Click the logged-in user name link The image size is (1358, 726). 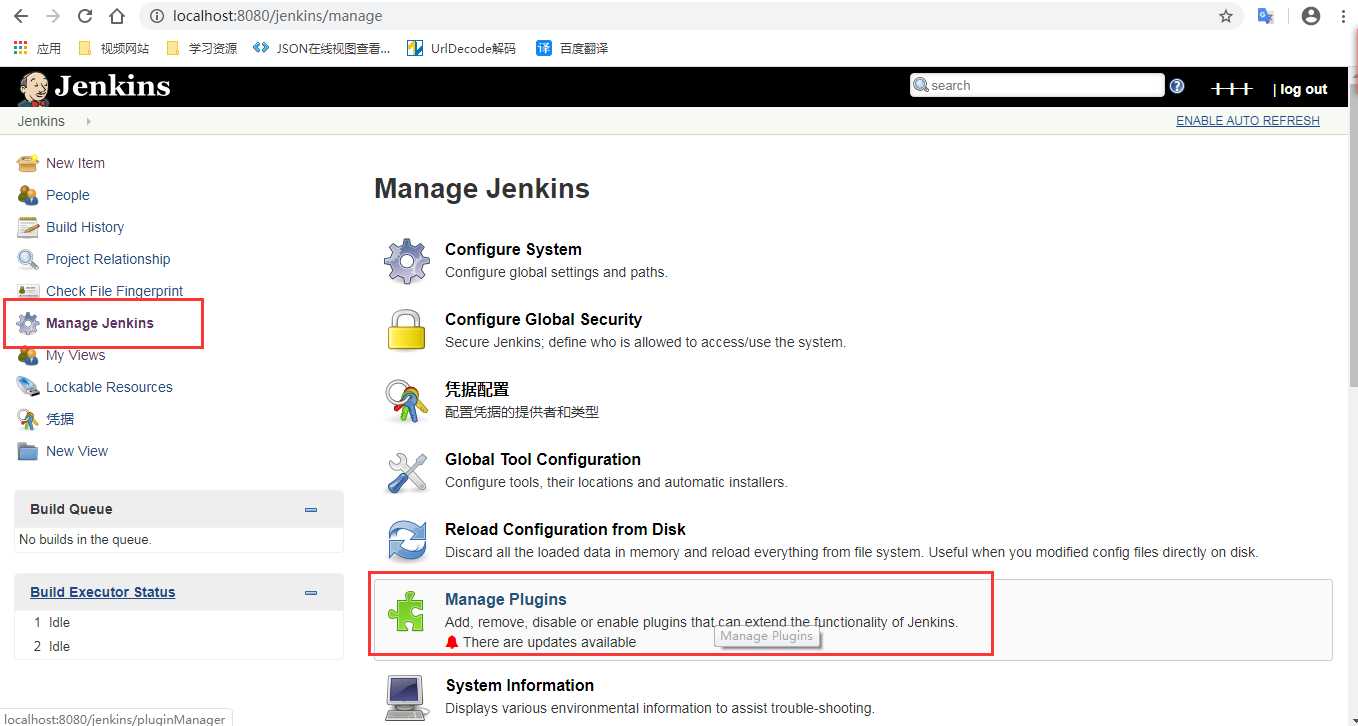click(x=1231, y=89)
